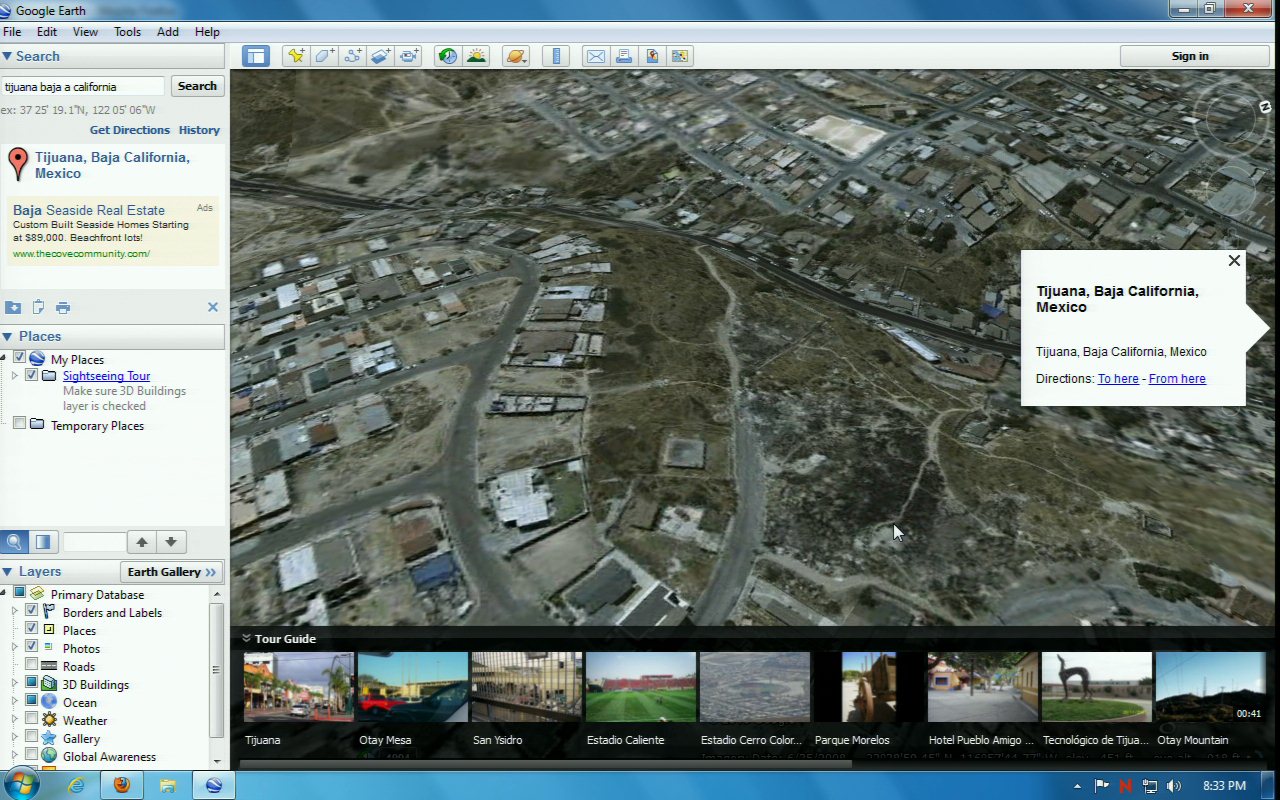Open the View menu
This screenshot has width=1280, height=800.
click(85, 32)
